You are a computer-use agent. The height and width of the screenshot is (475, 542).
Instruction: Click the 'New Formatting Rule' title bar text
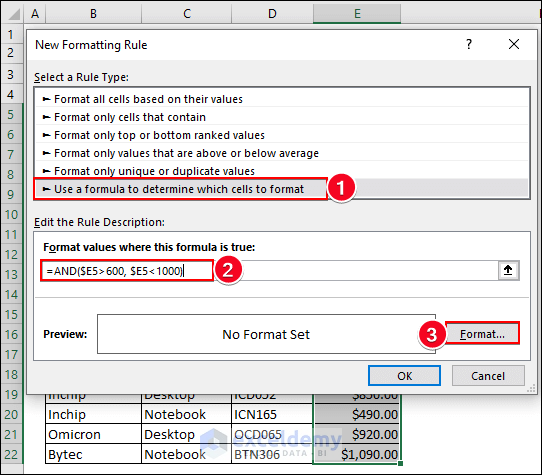[x=91, y=45]
